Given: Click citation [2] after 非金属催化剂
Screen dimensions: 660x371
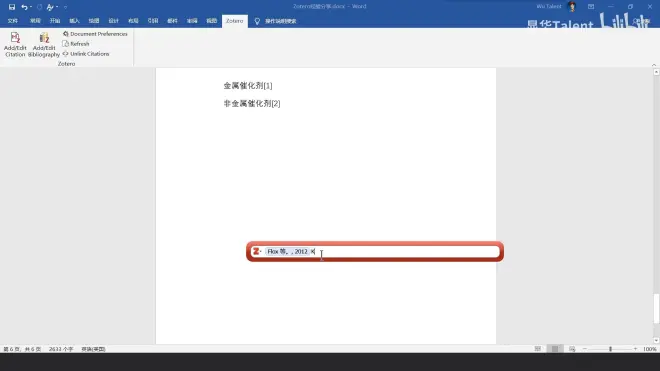Looking at the screenshot, I should pyautogui.click(x=276, y=104).
